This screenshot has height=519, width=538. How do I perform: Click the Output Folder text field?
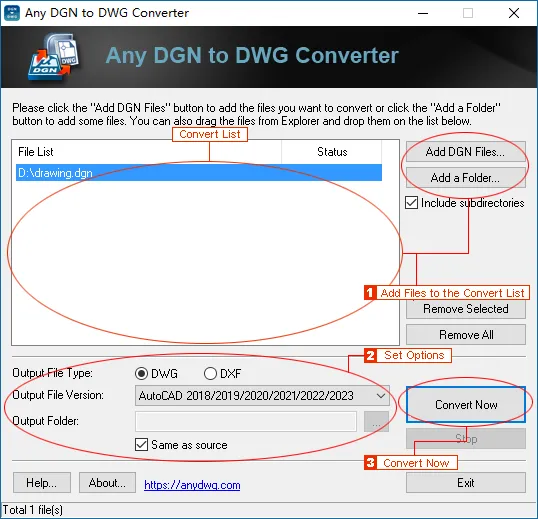click(246, 421)
